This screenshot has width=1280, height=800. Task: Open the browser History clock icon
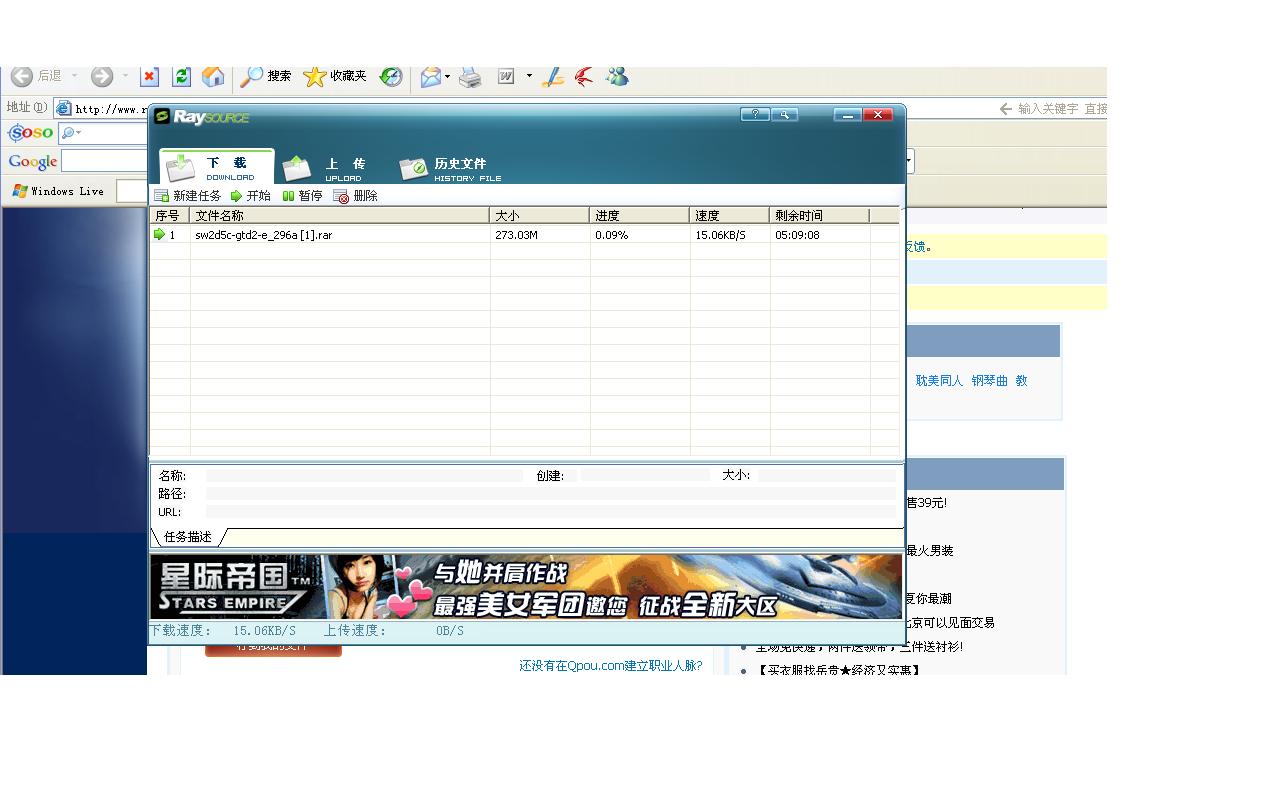[391, 77]
